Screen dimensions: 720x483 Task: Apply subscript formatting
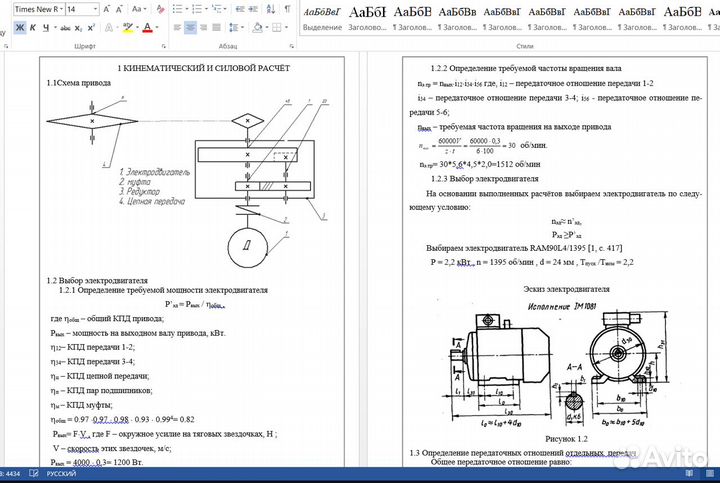78,27
